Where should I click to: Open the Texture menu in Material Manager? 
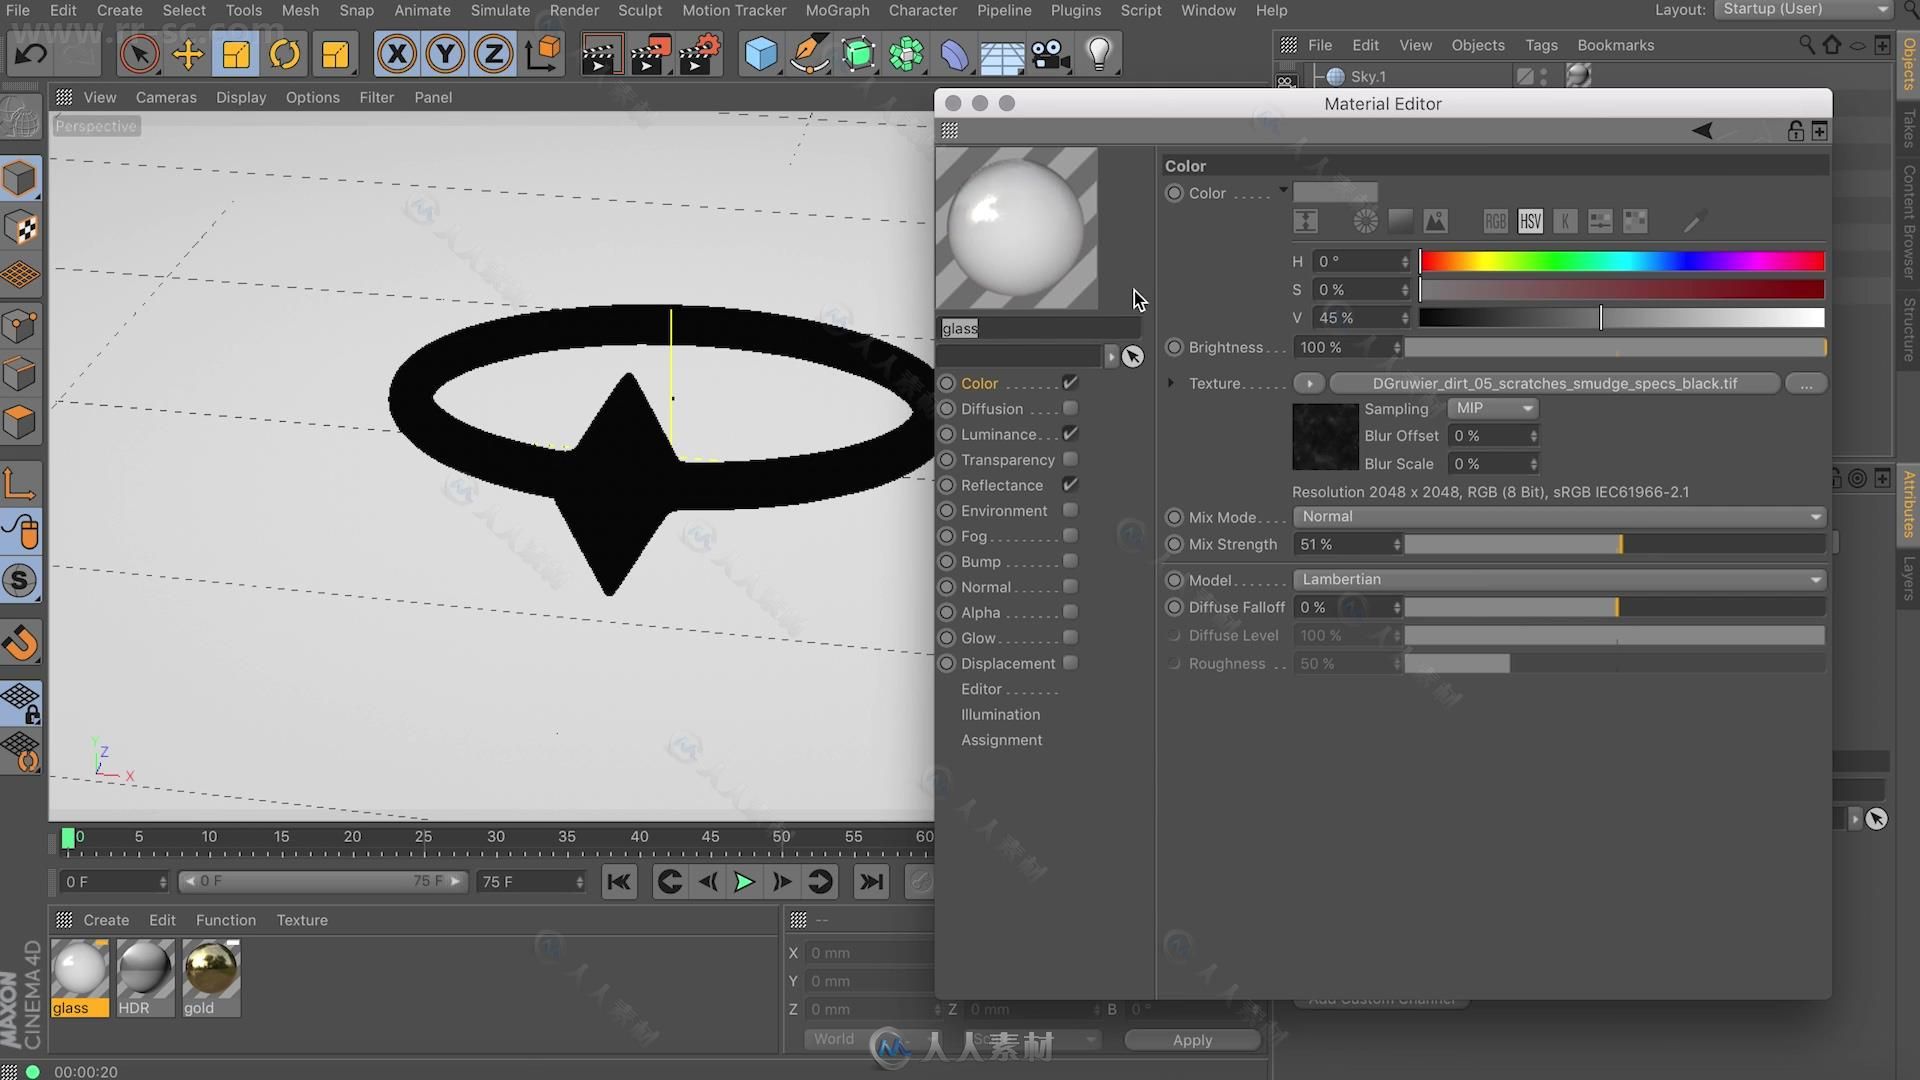click(302, 920)
